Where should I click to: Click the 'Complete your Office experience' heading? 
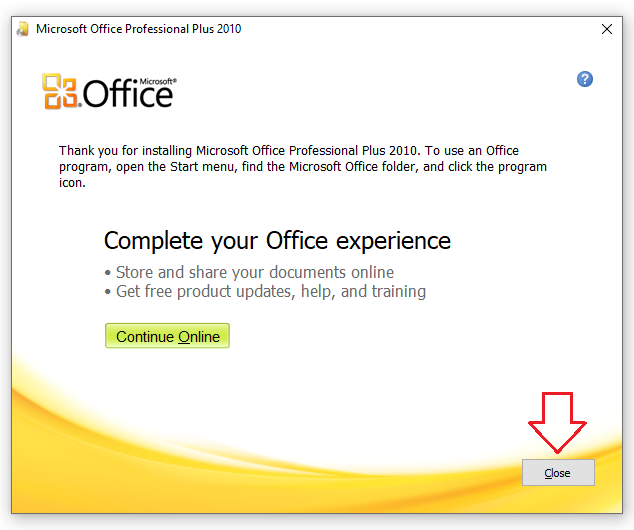(x=277, y=241)
